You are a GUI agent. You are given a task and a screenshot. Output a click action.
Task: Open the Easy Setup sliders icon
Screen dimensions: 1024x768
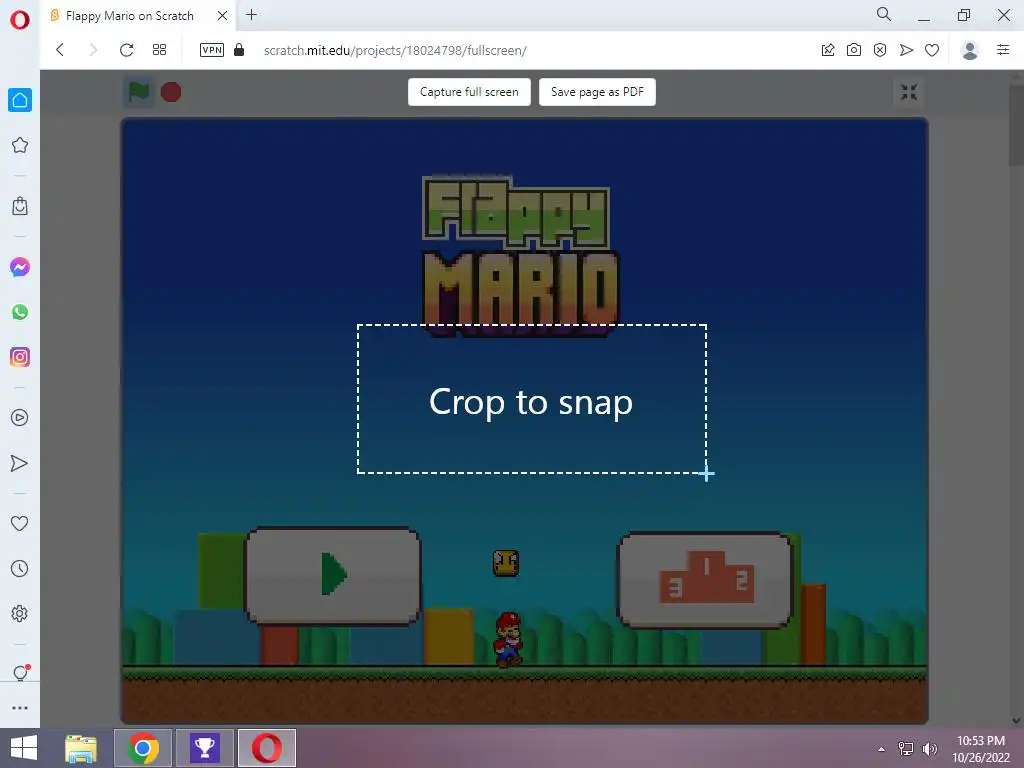click(1003, 50)
